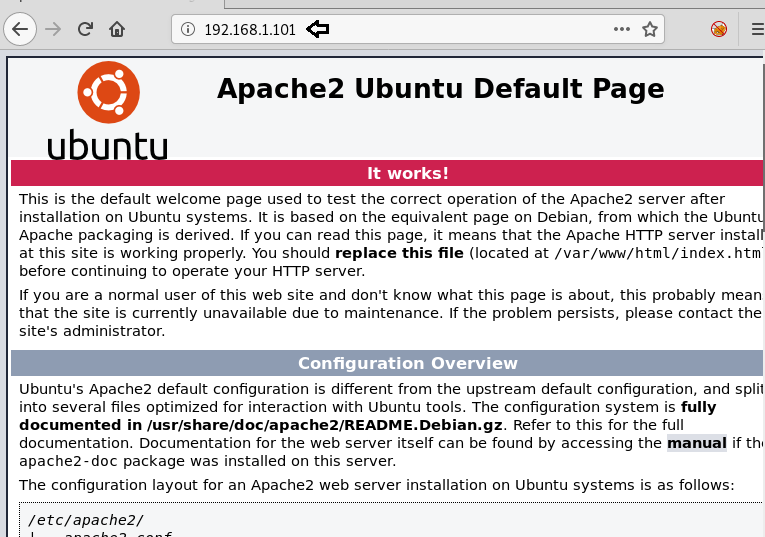Click the "replace this file" bold text
This screenshot has height=537, width=765.
399,253
